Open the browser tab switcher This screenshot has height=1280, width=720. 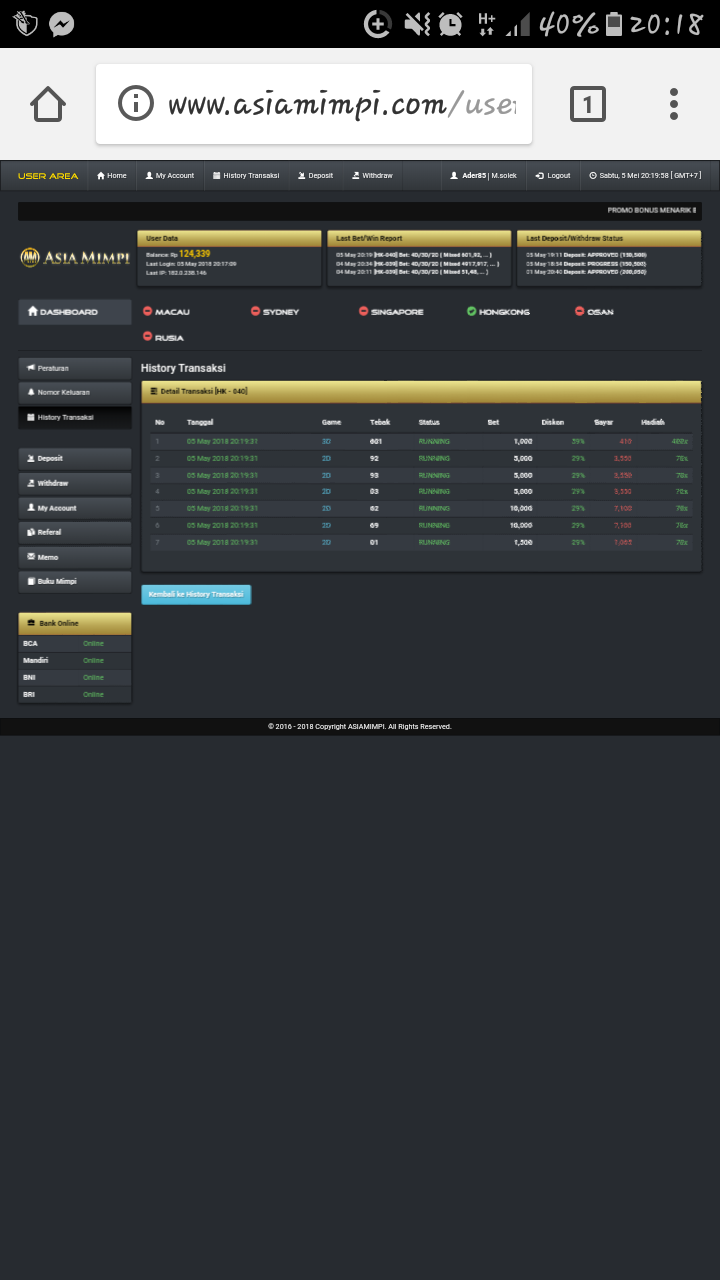pyautogui.click(x=587, y=104)
